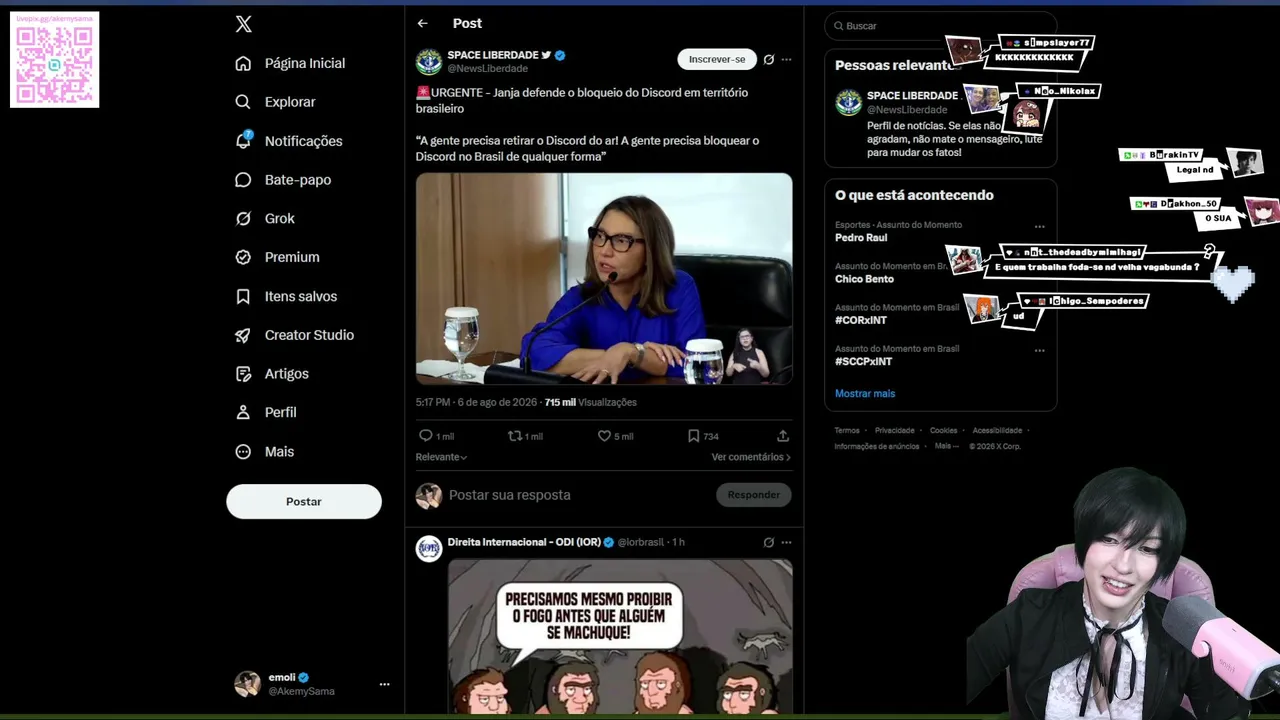The image size is (1280, 720).
Task: Click the post timestamp 5:17 PM
Action: coord(433,402)
